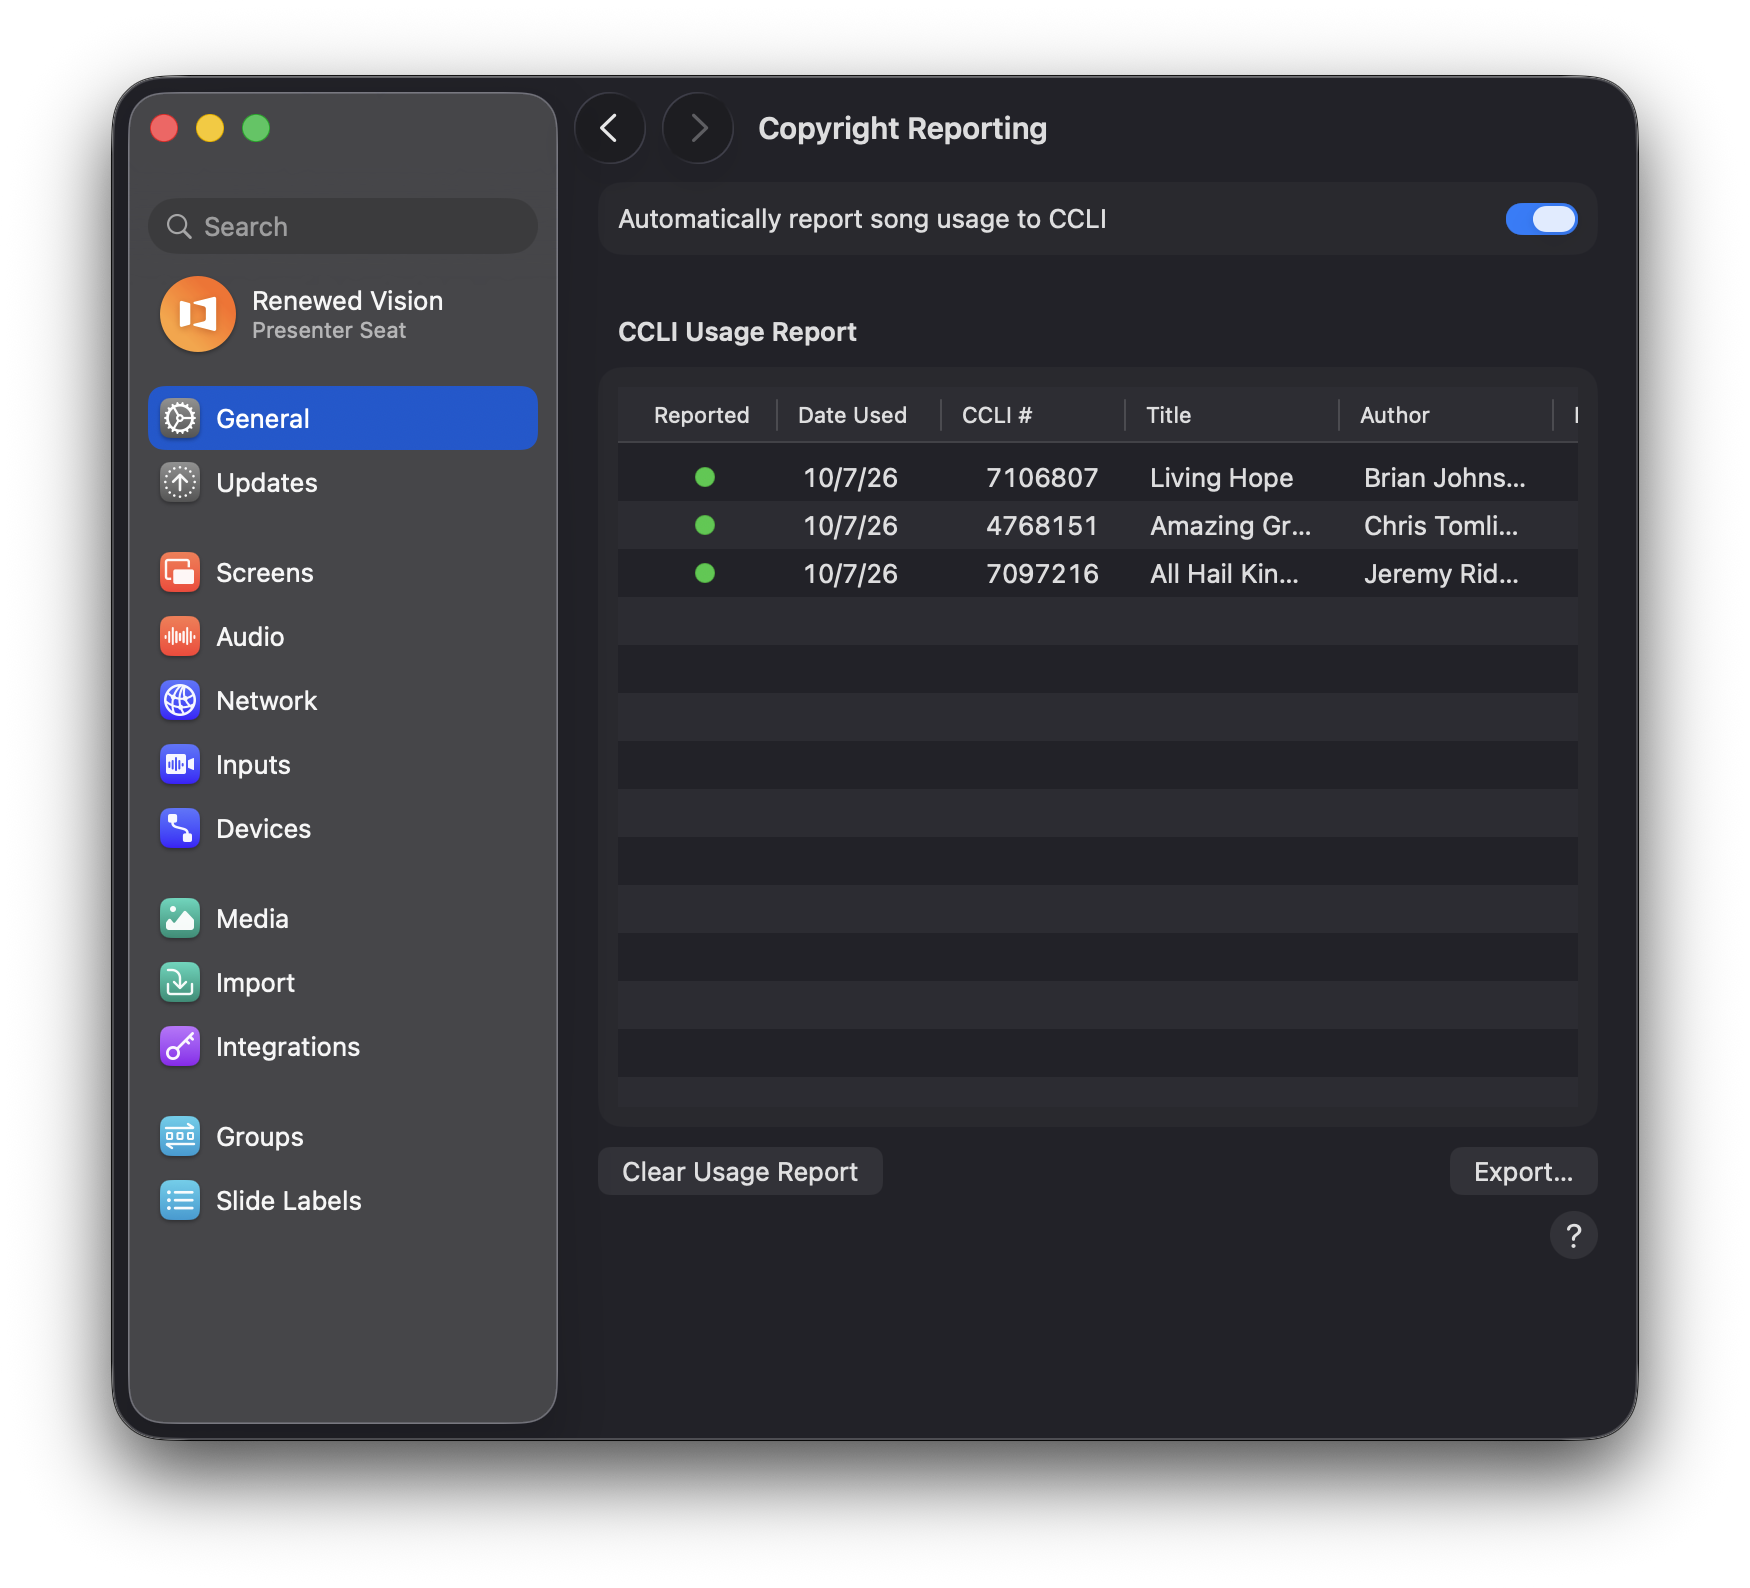Open help with the question mark button
The image size is (1750, 1588).
click(1573, 1236)
